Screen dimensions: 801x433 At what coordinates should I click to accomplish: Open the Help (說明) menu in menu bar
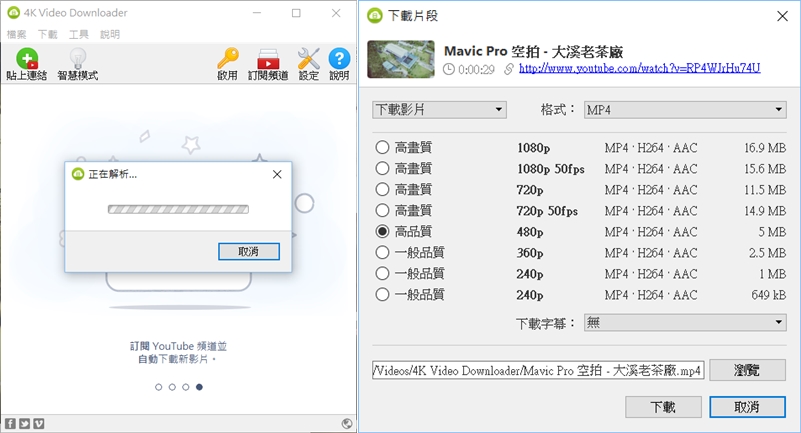[110, 34]
